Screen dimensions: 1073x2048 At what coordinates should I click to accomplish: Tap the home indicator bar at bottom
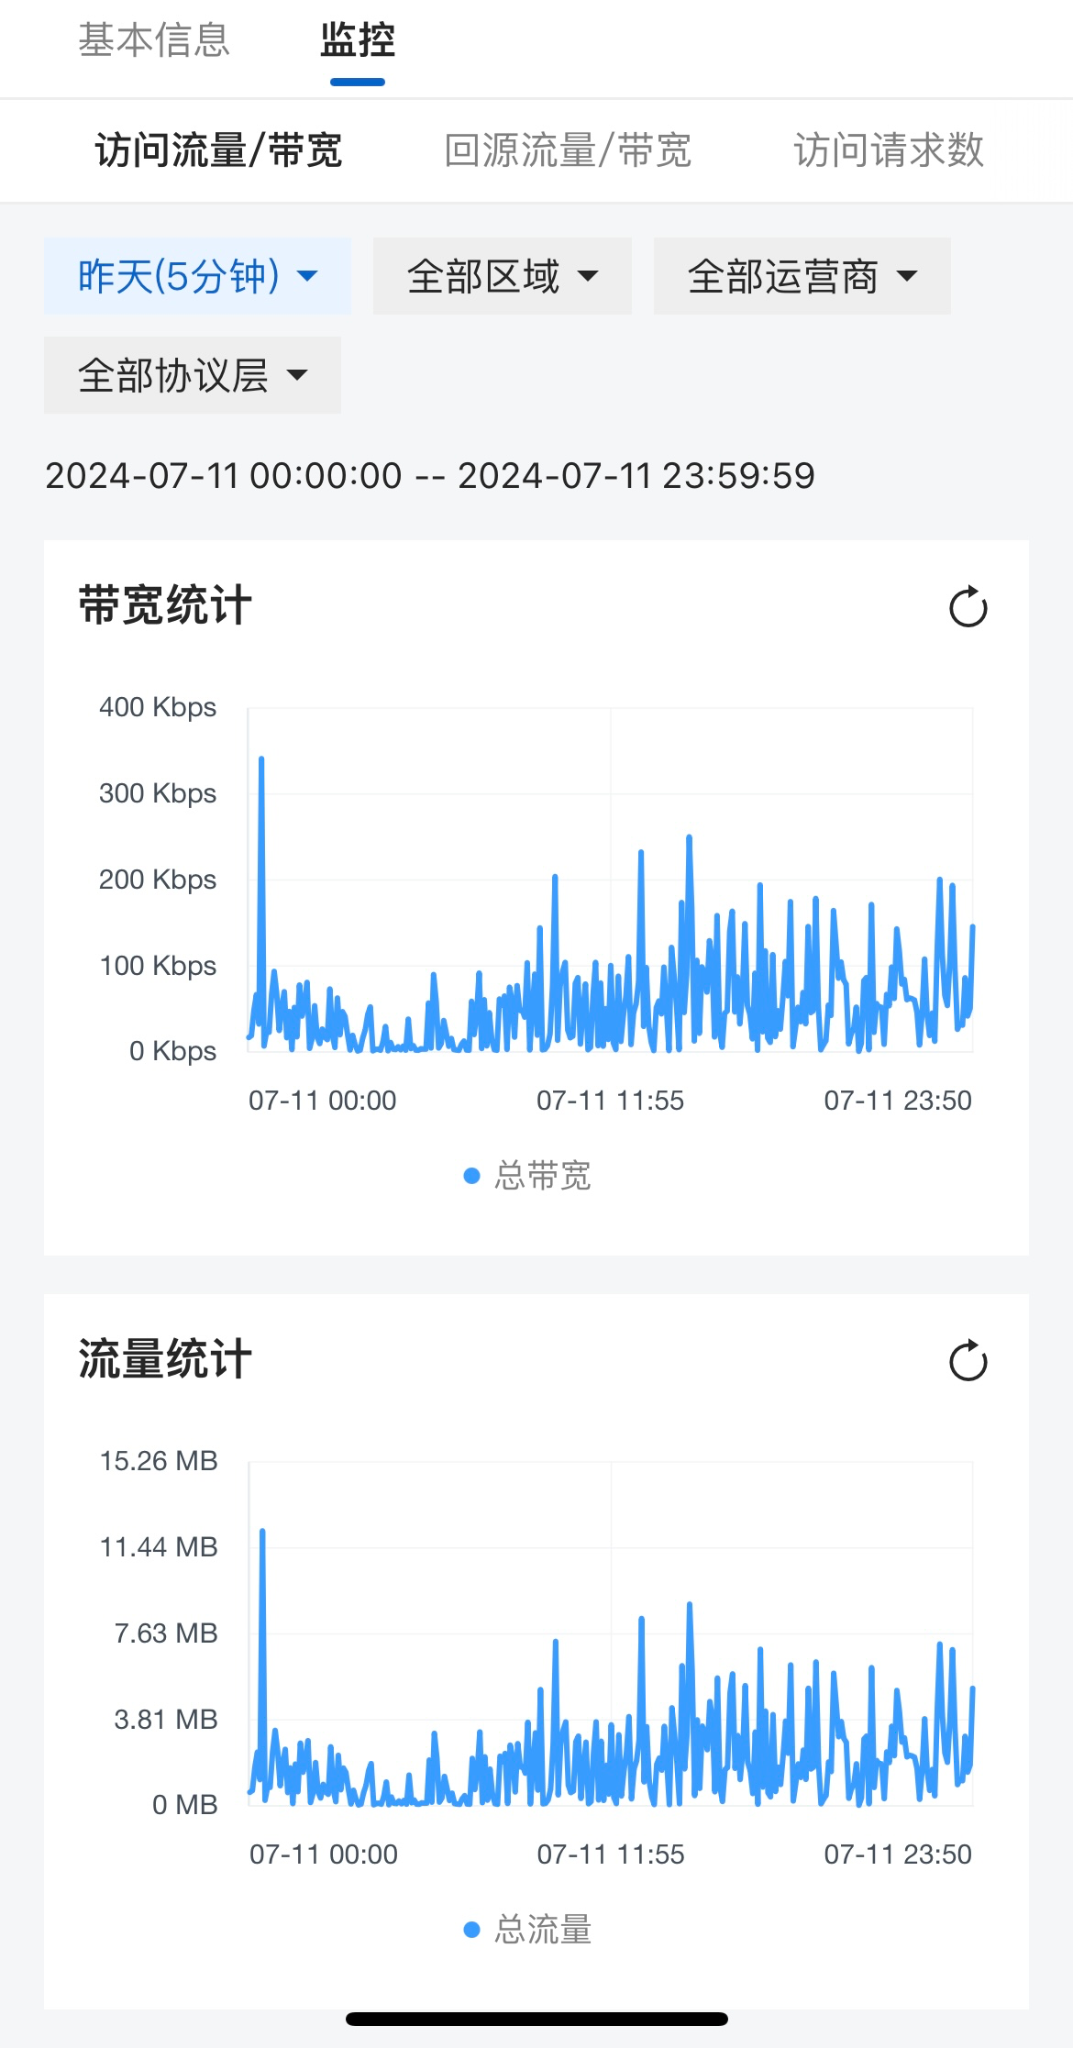(x=536, y=2019)
